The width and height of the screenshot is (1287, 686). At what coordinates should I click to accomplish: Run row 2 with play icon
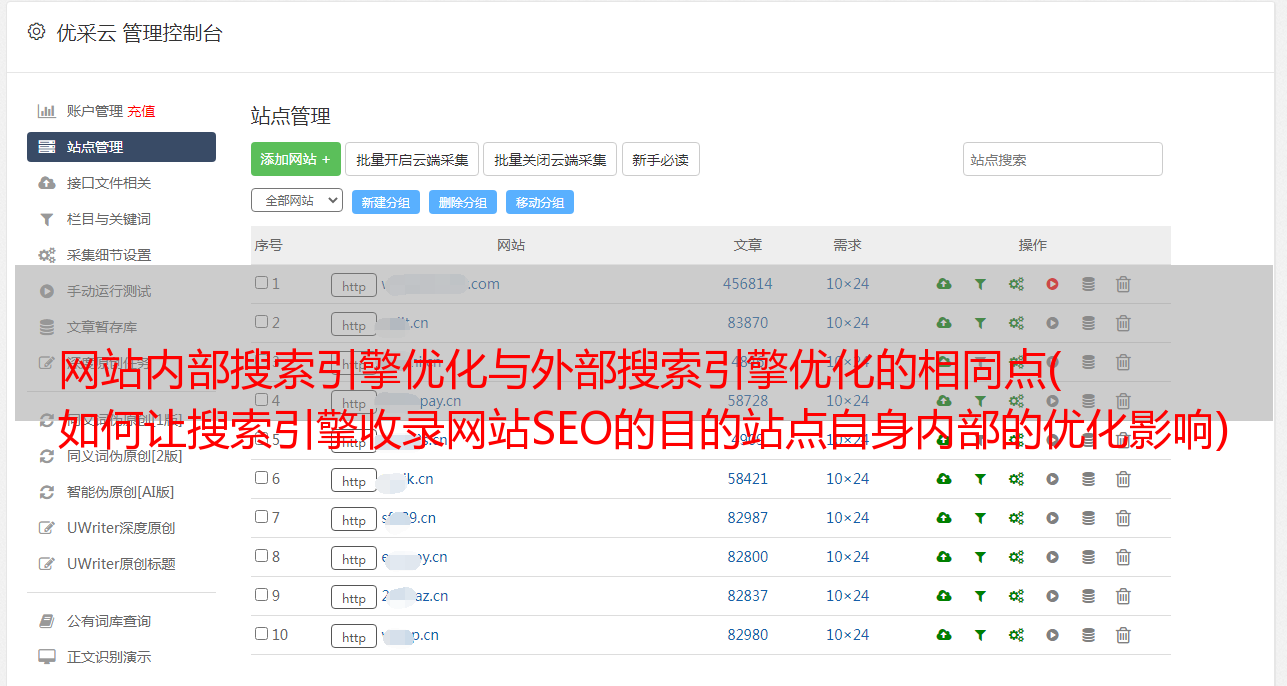click(1052, 323)
